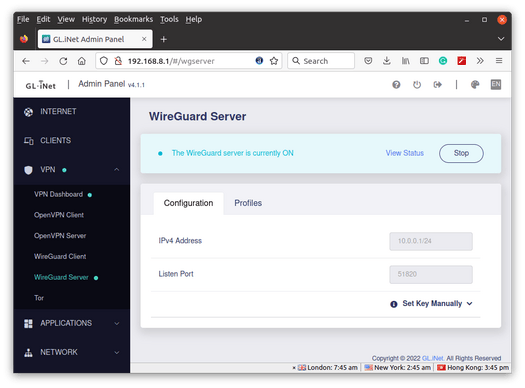The width and height of the screenshot is (525, 388).
Task: Expand the NETWORK sidebar section
Action: click(72, 353)
